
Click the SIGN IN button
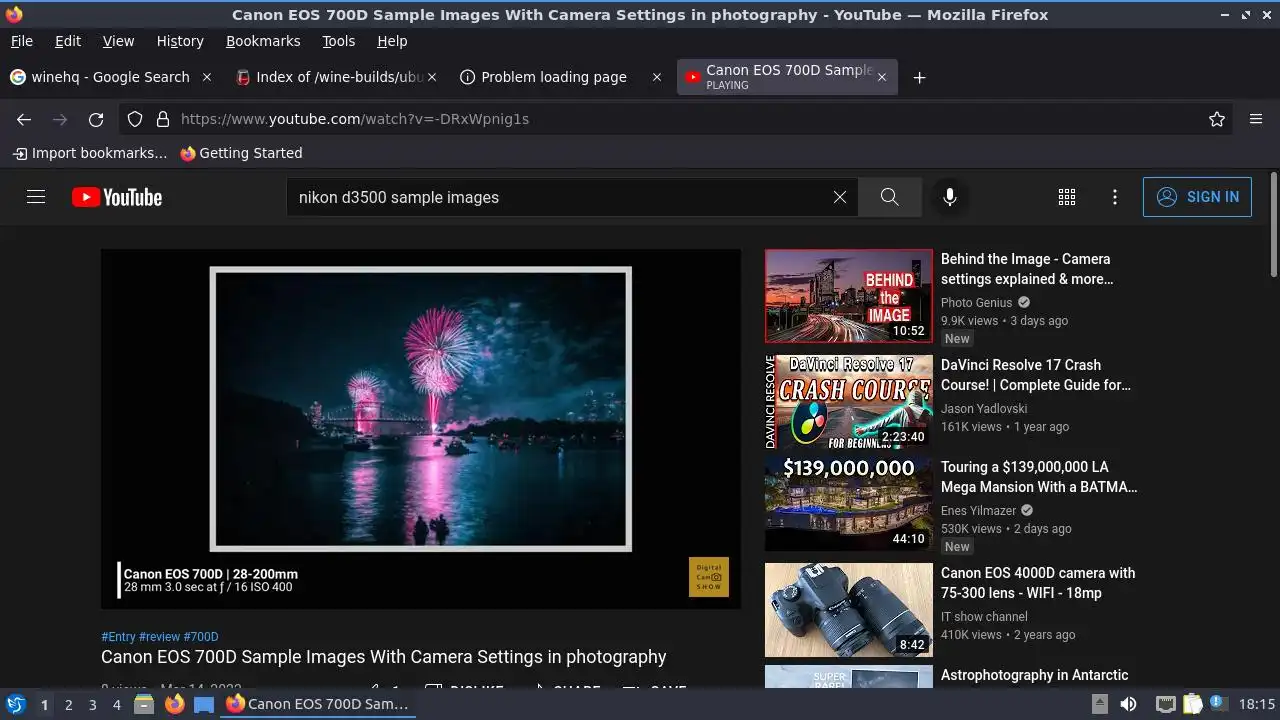tap(1197, 197)
